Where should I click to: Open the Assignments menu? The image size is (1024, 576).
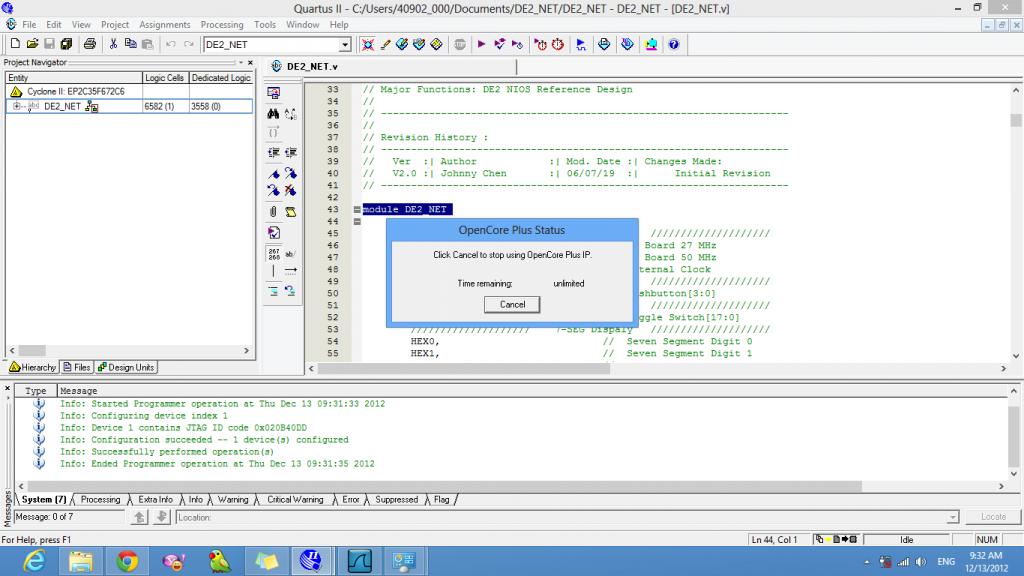pos(165,24)
